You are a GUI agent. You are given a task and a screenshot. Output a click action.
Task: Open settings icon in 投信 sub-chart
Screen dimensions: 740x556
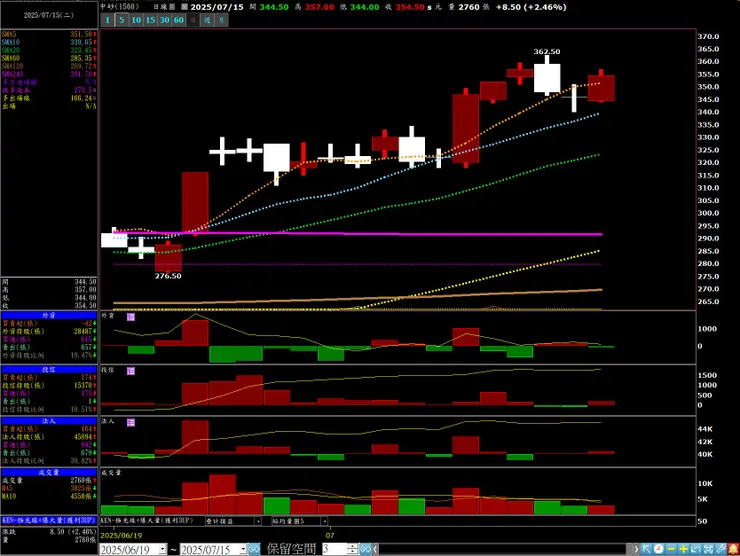pyautogui.click(x=131, y=371)
